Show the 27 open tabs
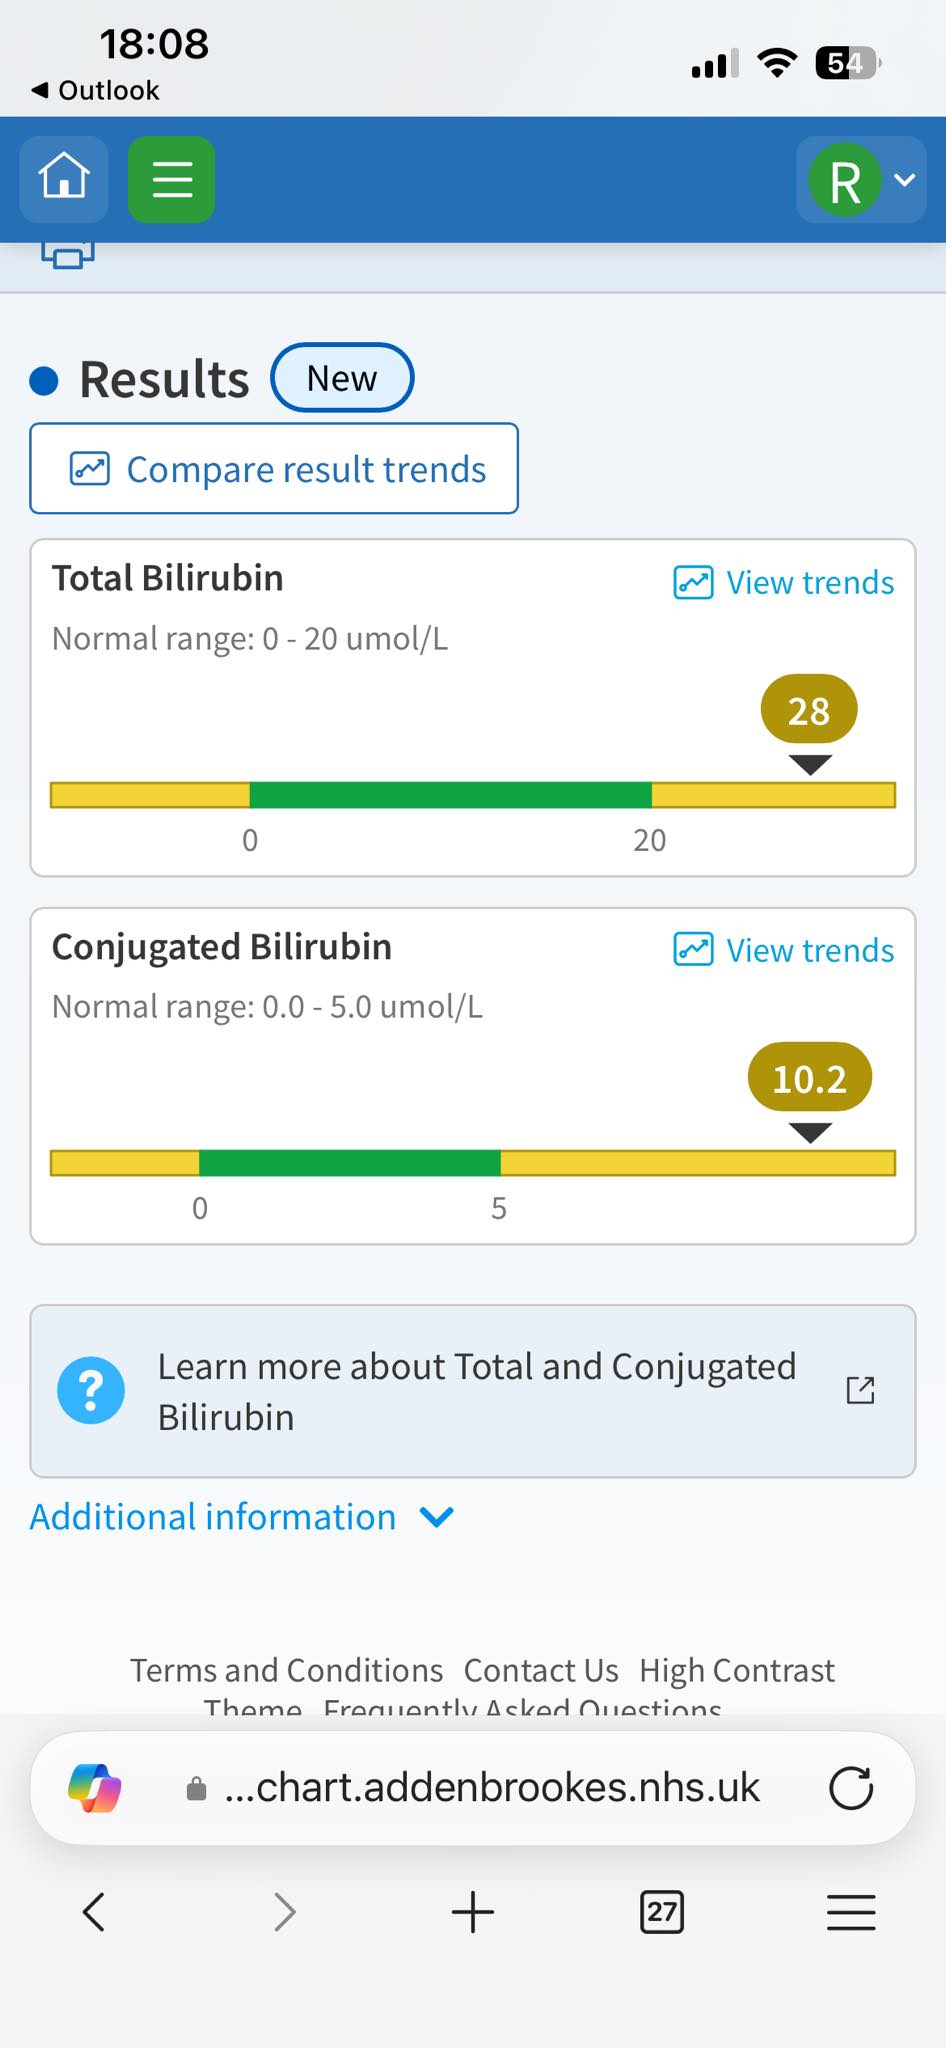The width and height of the screenshot is (946, 2048). (x=662, y=1912)
